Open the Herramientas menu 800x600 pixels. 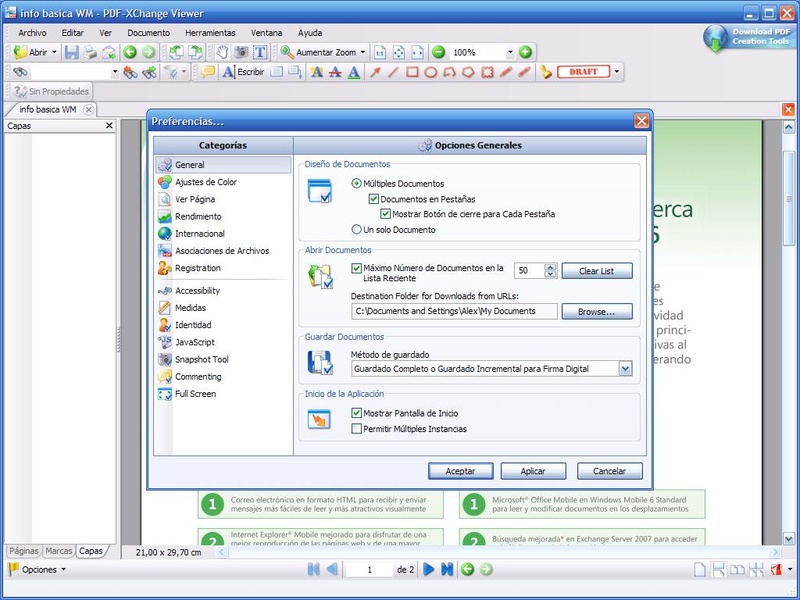[210, 33]
